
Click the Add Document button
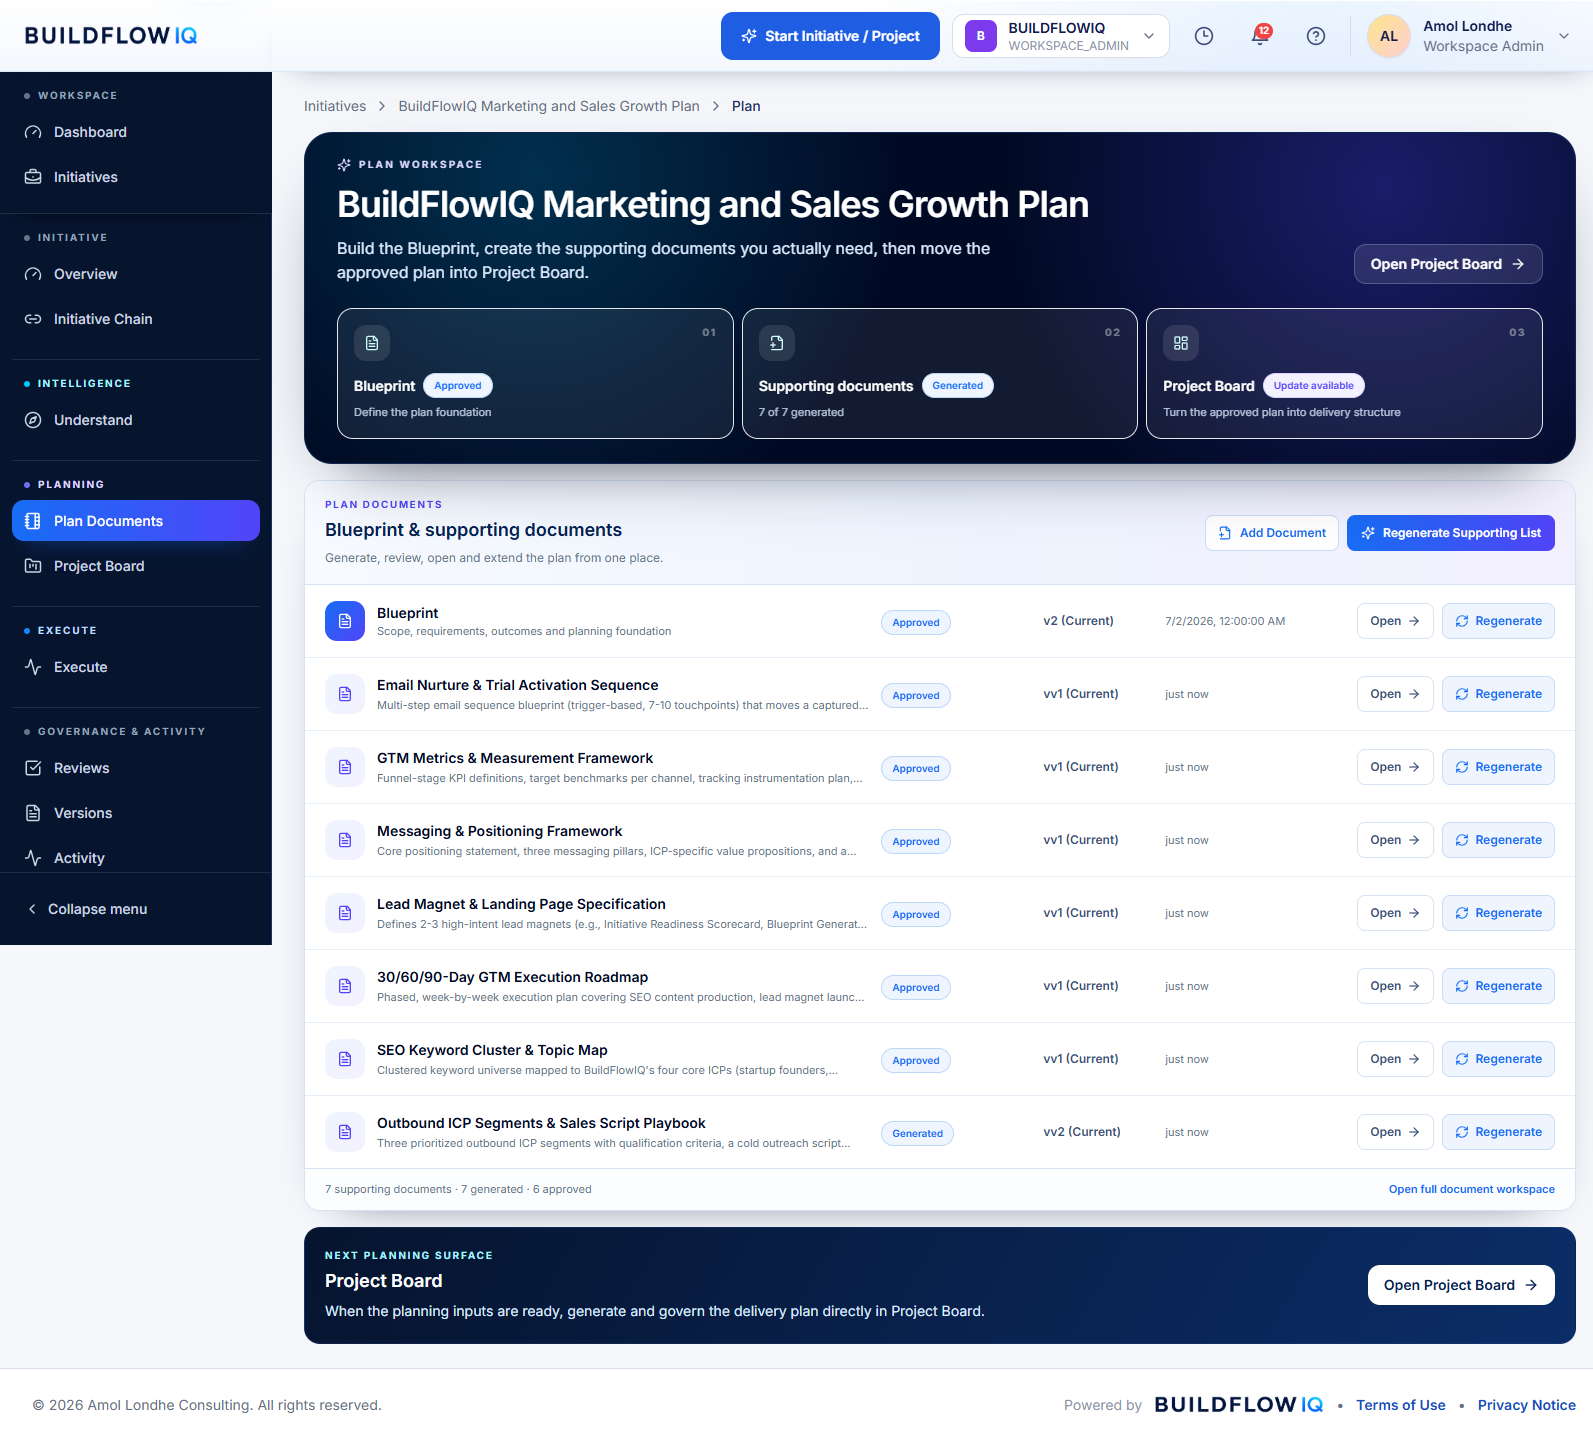coord(1272,533)
